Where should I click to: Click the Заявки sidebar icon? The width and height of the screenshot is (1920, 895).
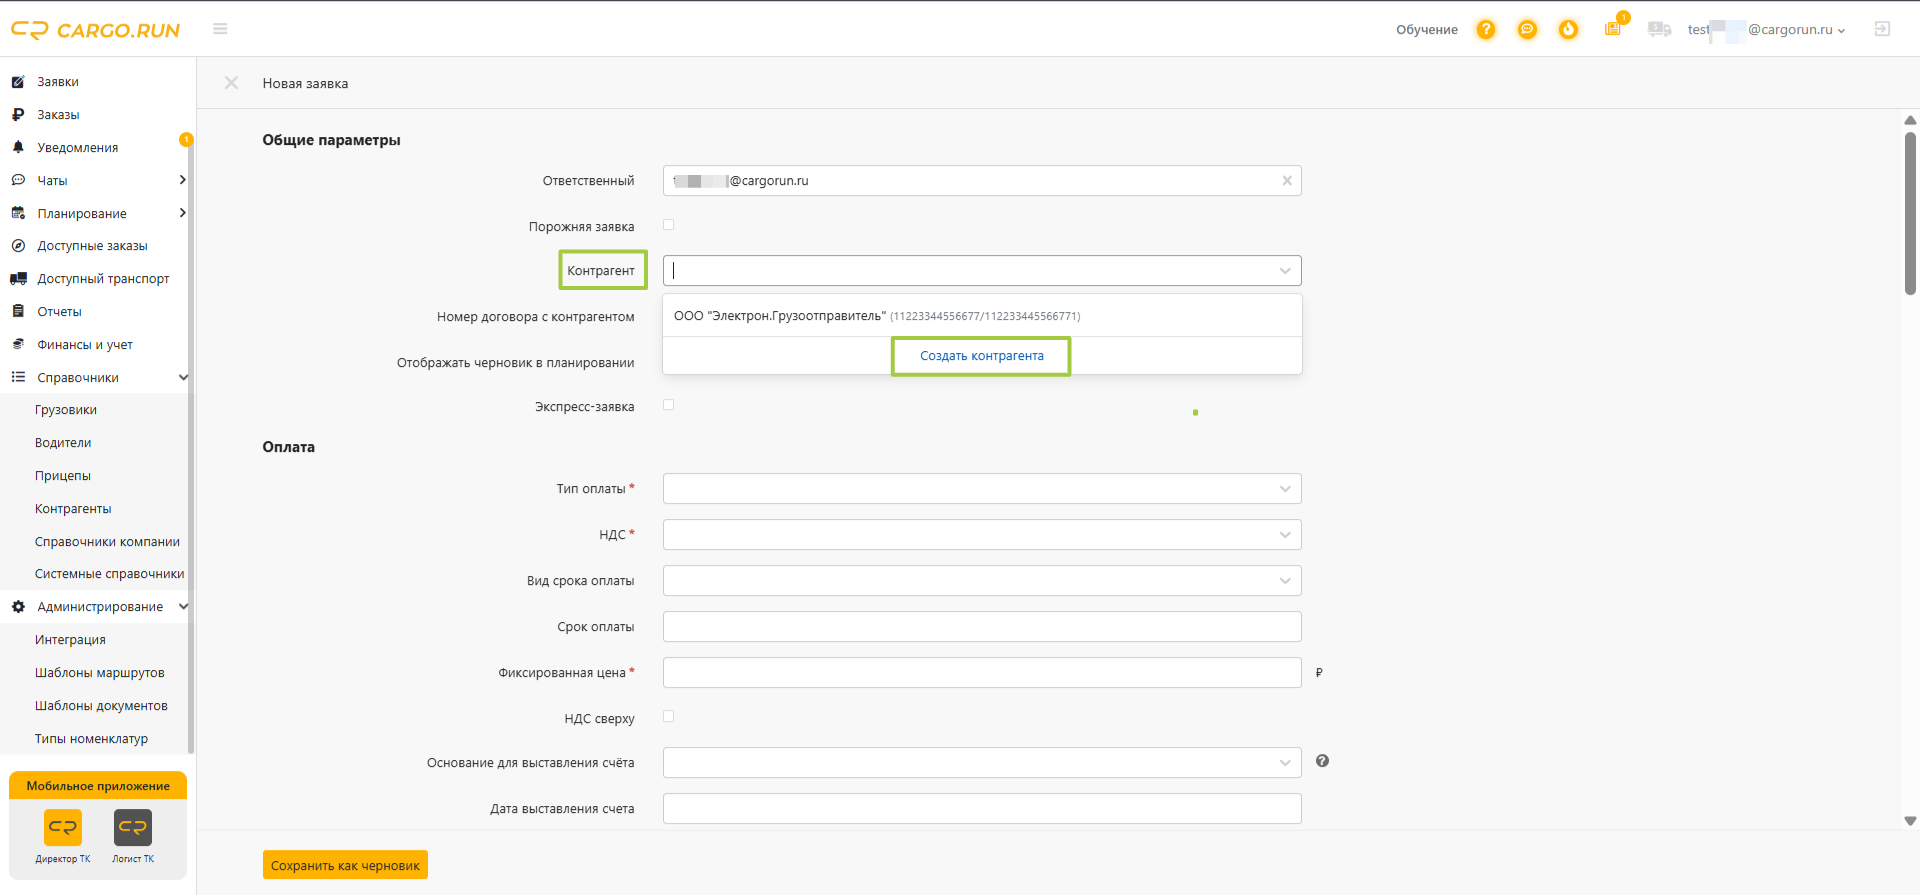18,82
